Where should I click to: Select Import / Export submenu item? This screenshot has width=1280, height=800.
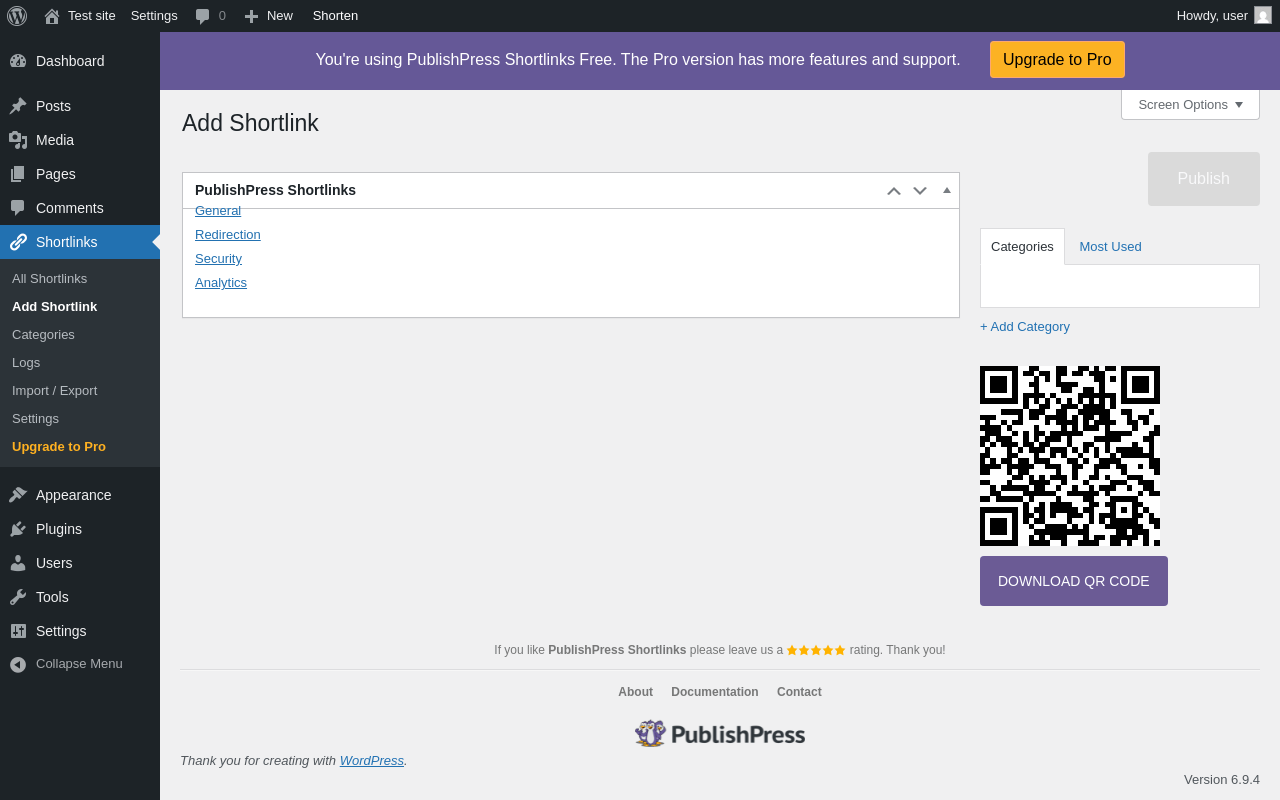tap(54, 390)
